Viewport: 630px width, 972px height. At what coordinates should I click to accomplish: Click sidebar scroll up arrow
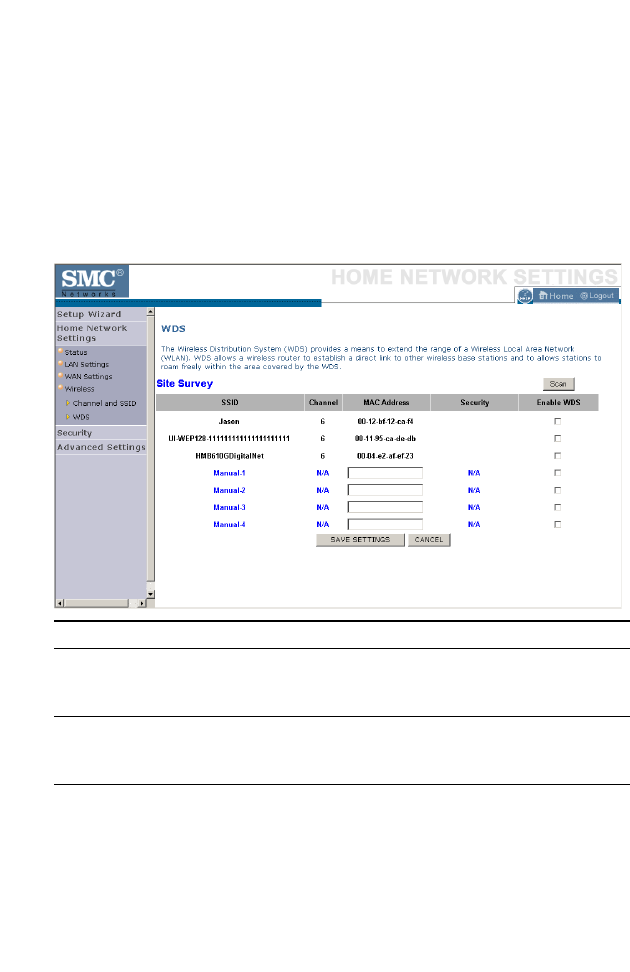(x=150, y=311)
